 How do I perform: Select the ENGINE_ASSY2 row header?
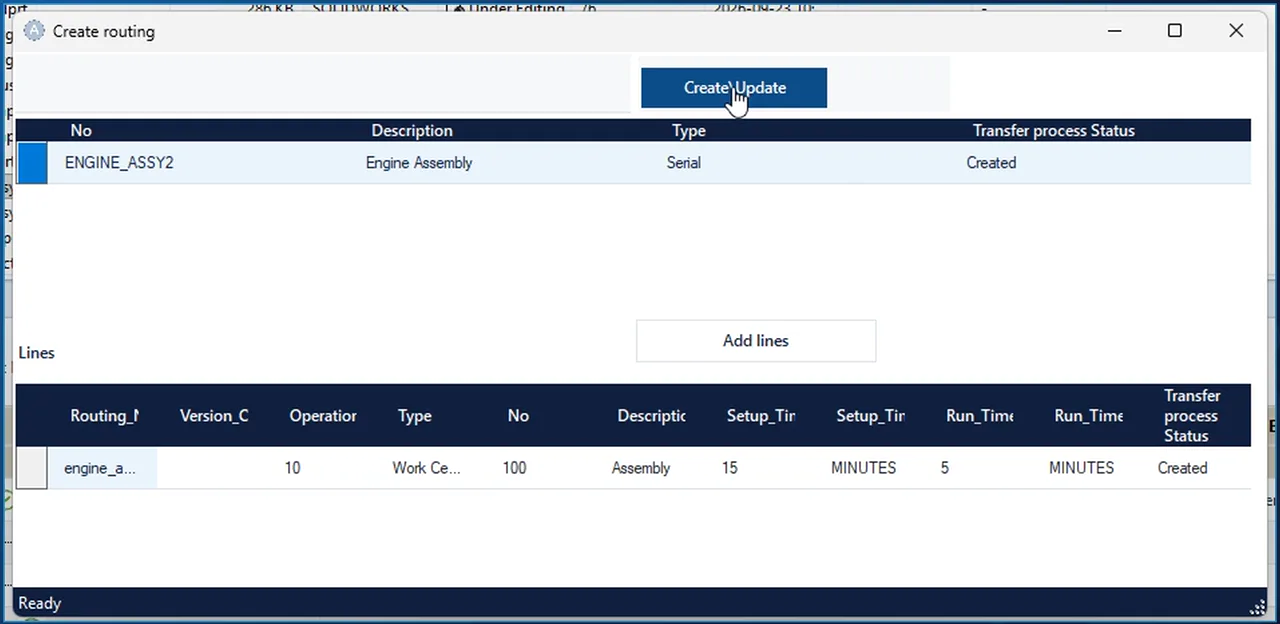[32, 163]
